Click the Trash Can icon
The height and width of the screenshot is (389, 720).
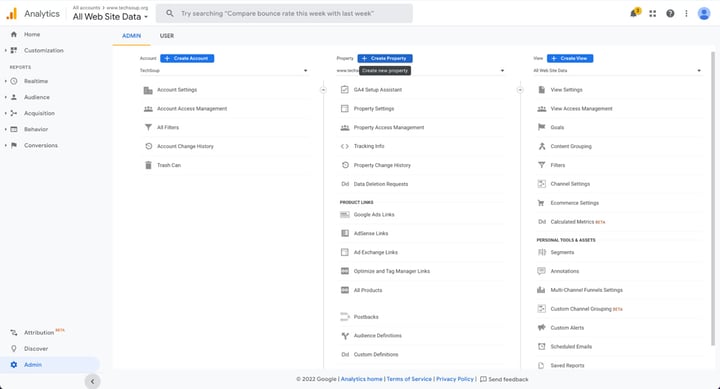point(148,165)
